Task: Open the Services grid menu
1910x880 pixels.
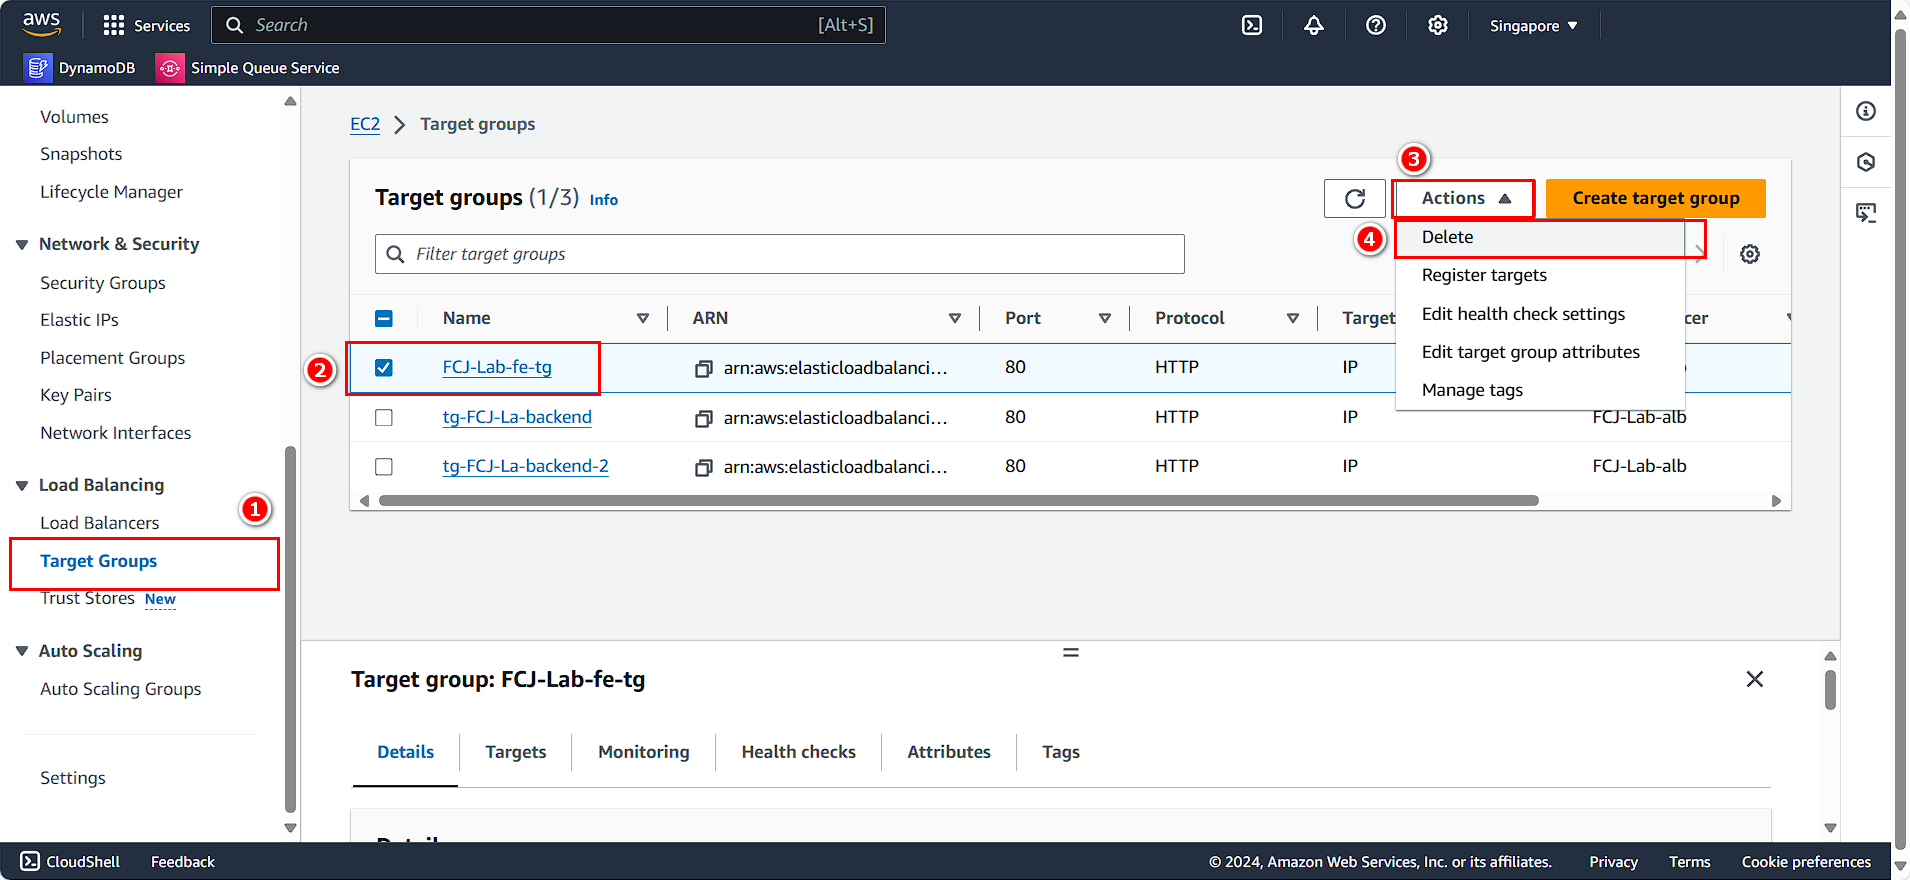Action: [146, 25]
